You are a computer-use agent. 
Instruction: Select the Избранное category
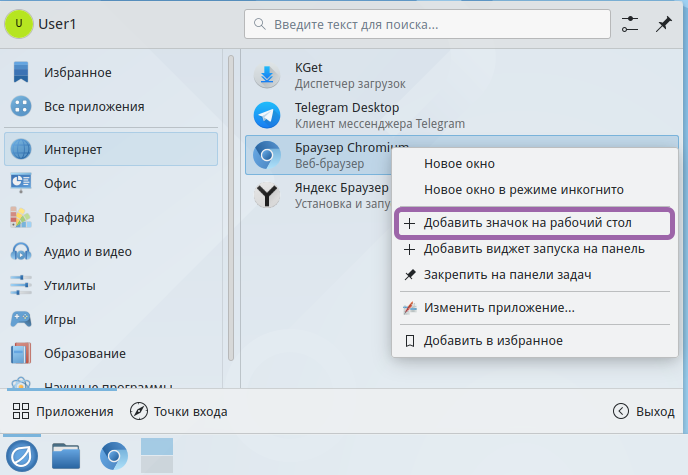pyautogui.click(x=77, y=72)
